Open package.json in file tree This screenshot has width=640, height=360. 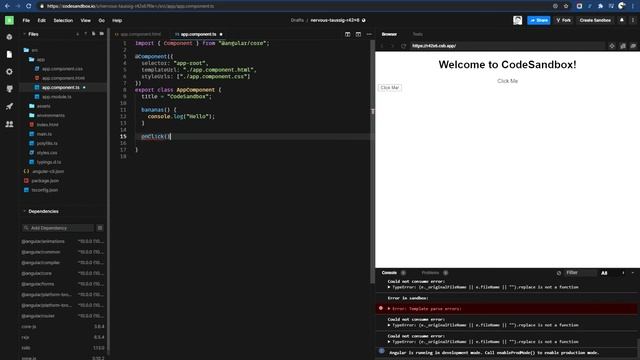click(45, 181)
